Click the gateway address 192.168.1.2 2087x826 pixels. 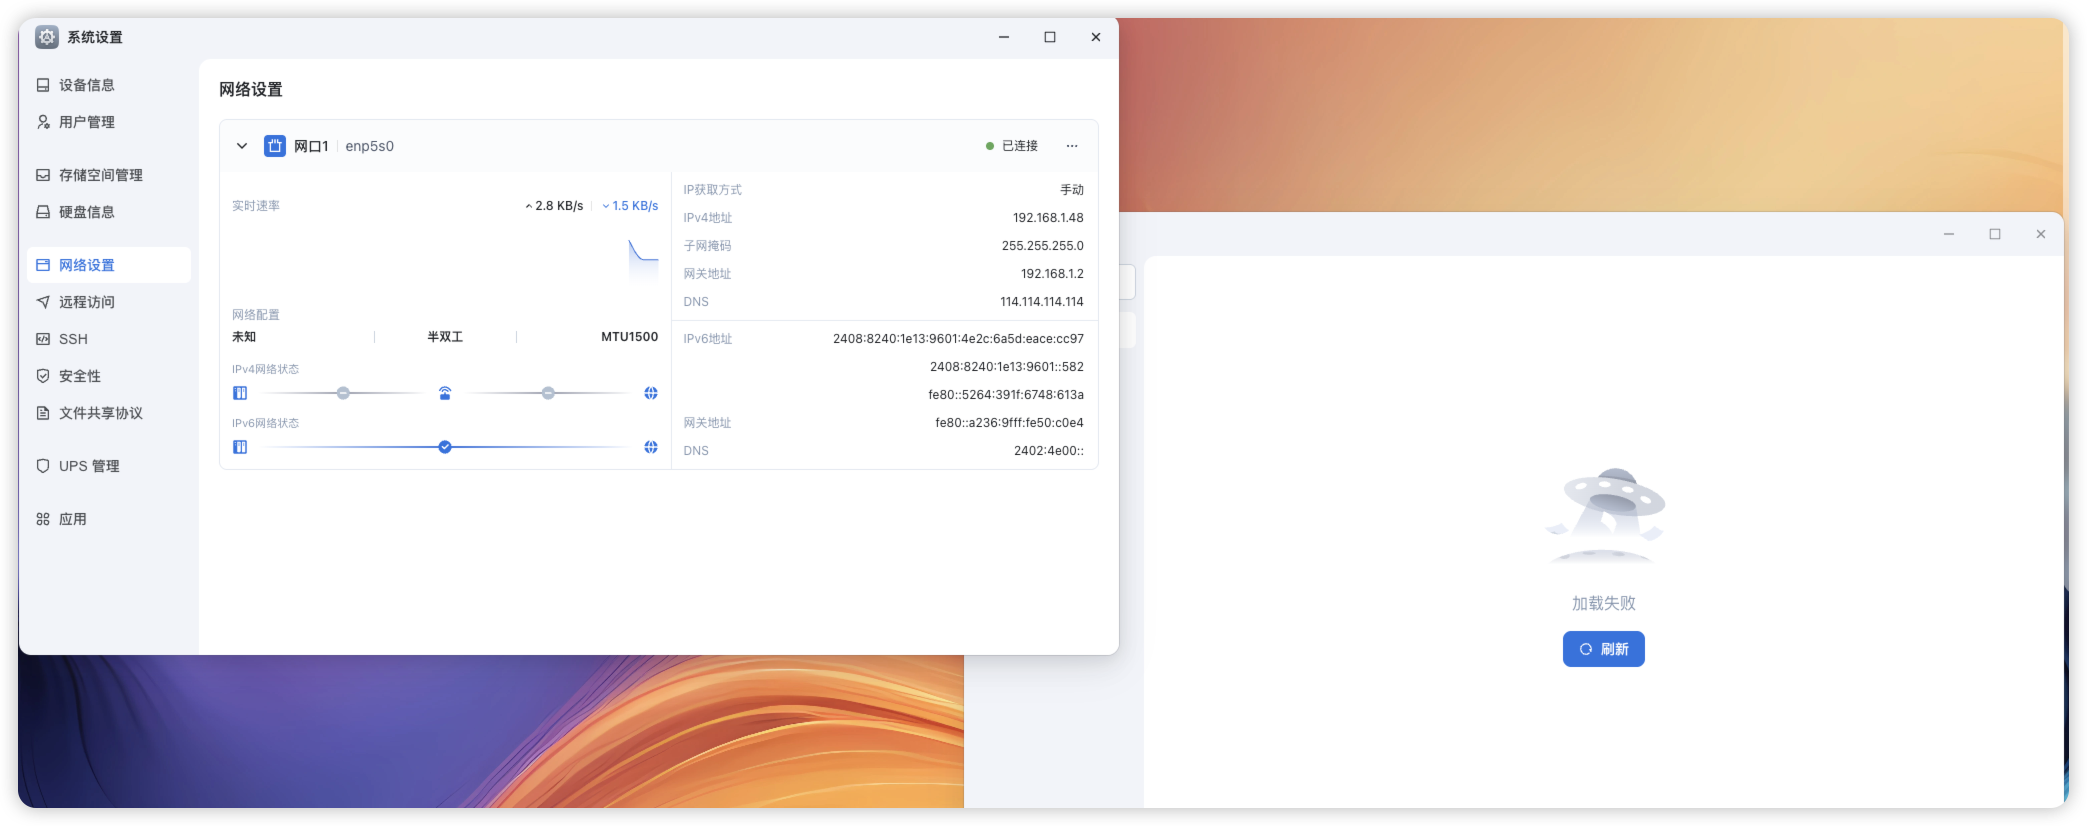(x=1052, y=274)
